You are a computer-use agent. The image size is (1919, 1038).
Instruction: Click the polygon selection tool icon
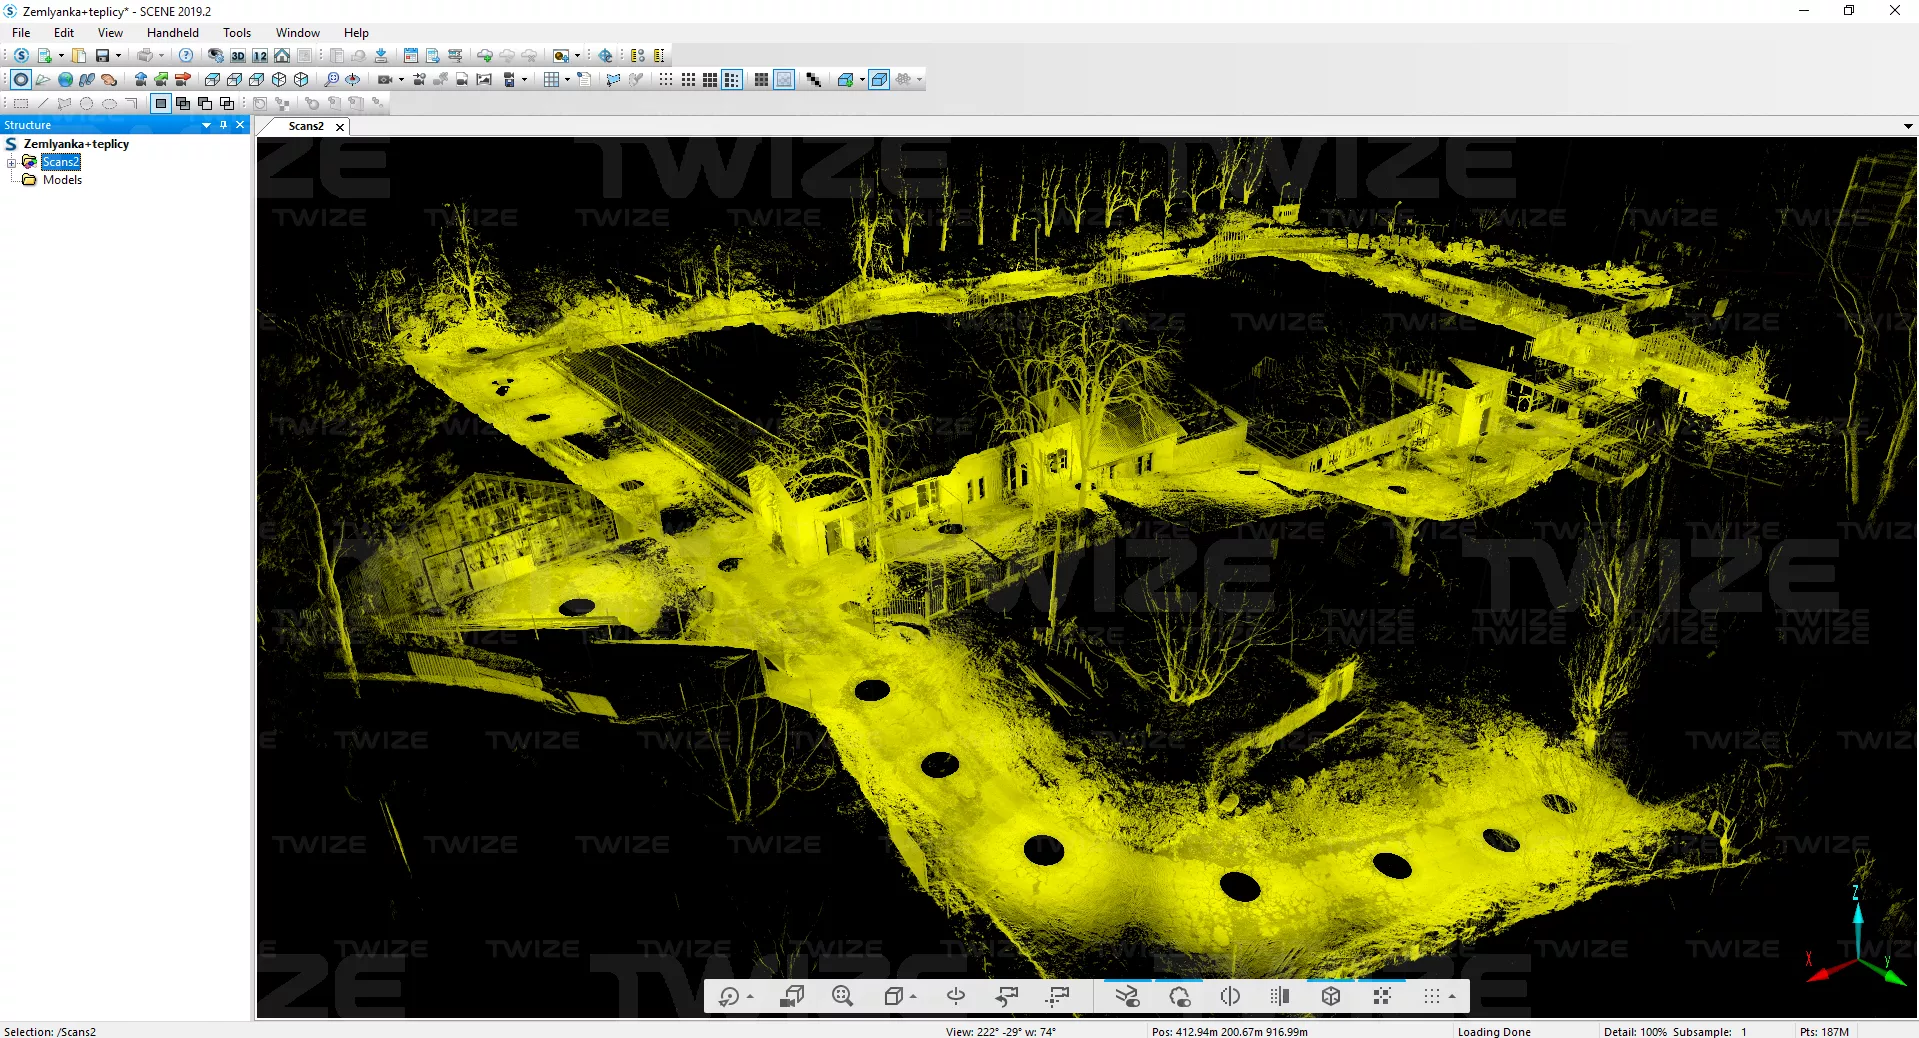(x=64, y=103)
